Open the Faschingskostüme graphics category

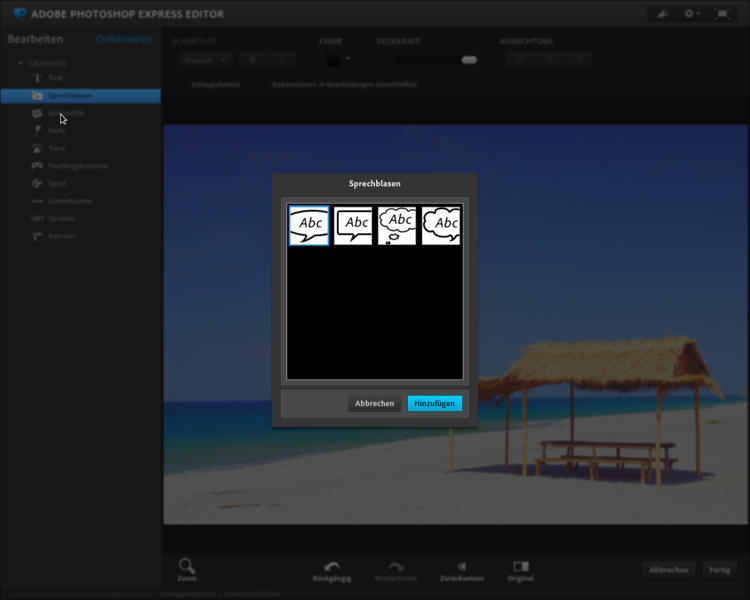tap(70, 166)
